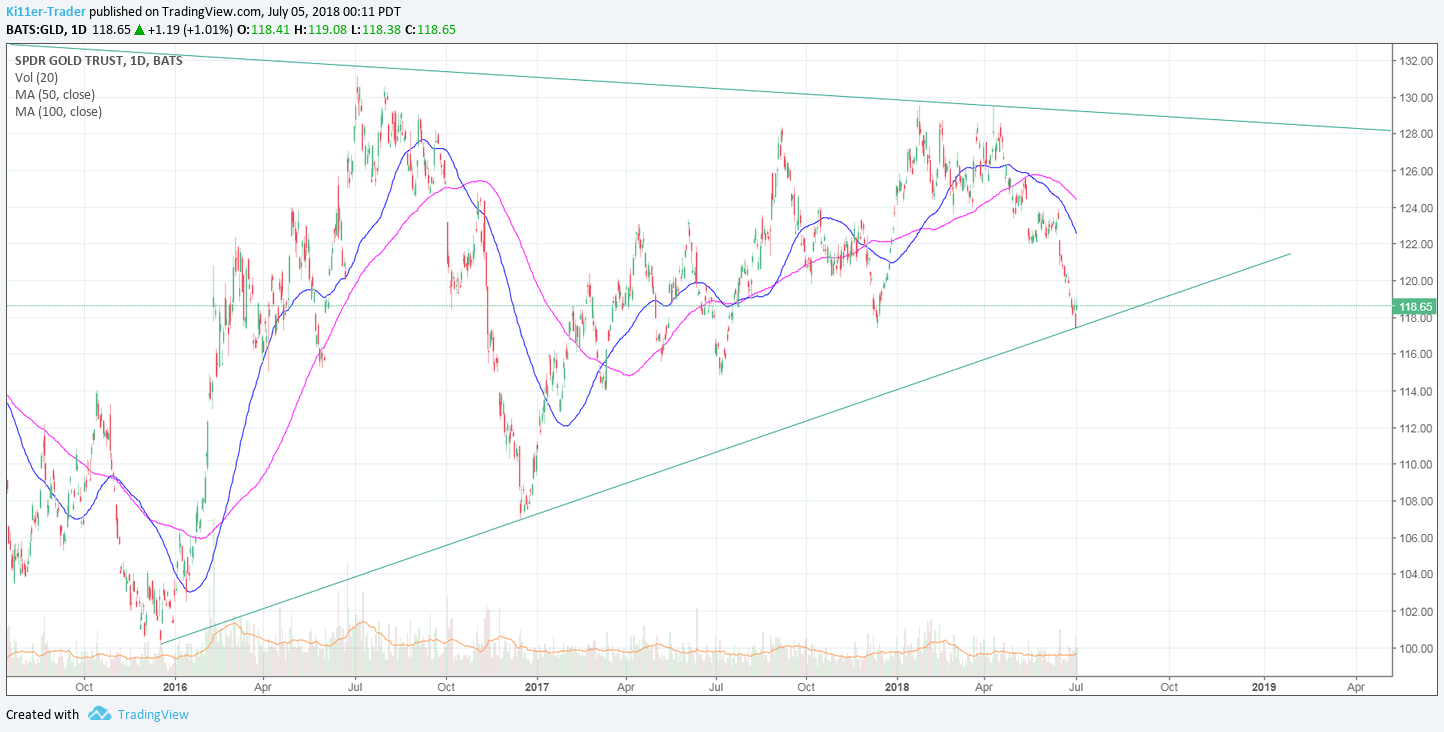Click the +1.19 (+1.01%) change value
The width and height of the screenshot is (1444, 732).
point(190,29)
